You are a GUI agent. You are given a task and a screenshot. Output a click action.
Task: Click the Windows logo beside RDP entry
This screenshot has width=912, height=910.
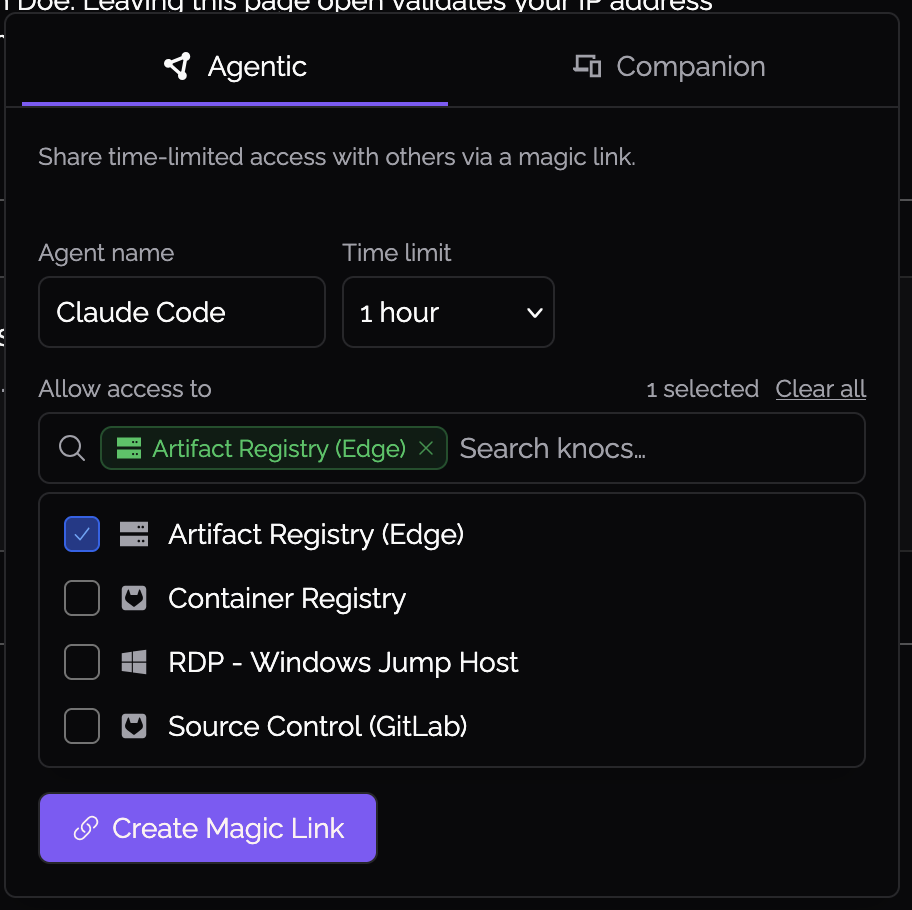(134, 662)
